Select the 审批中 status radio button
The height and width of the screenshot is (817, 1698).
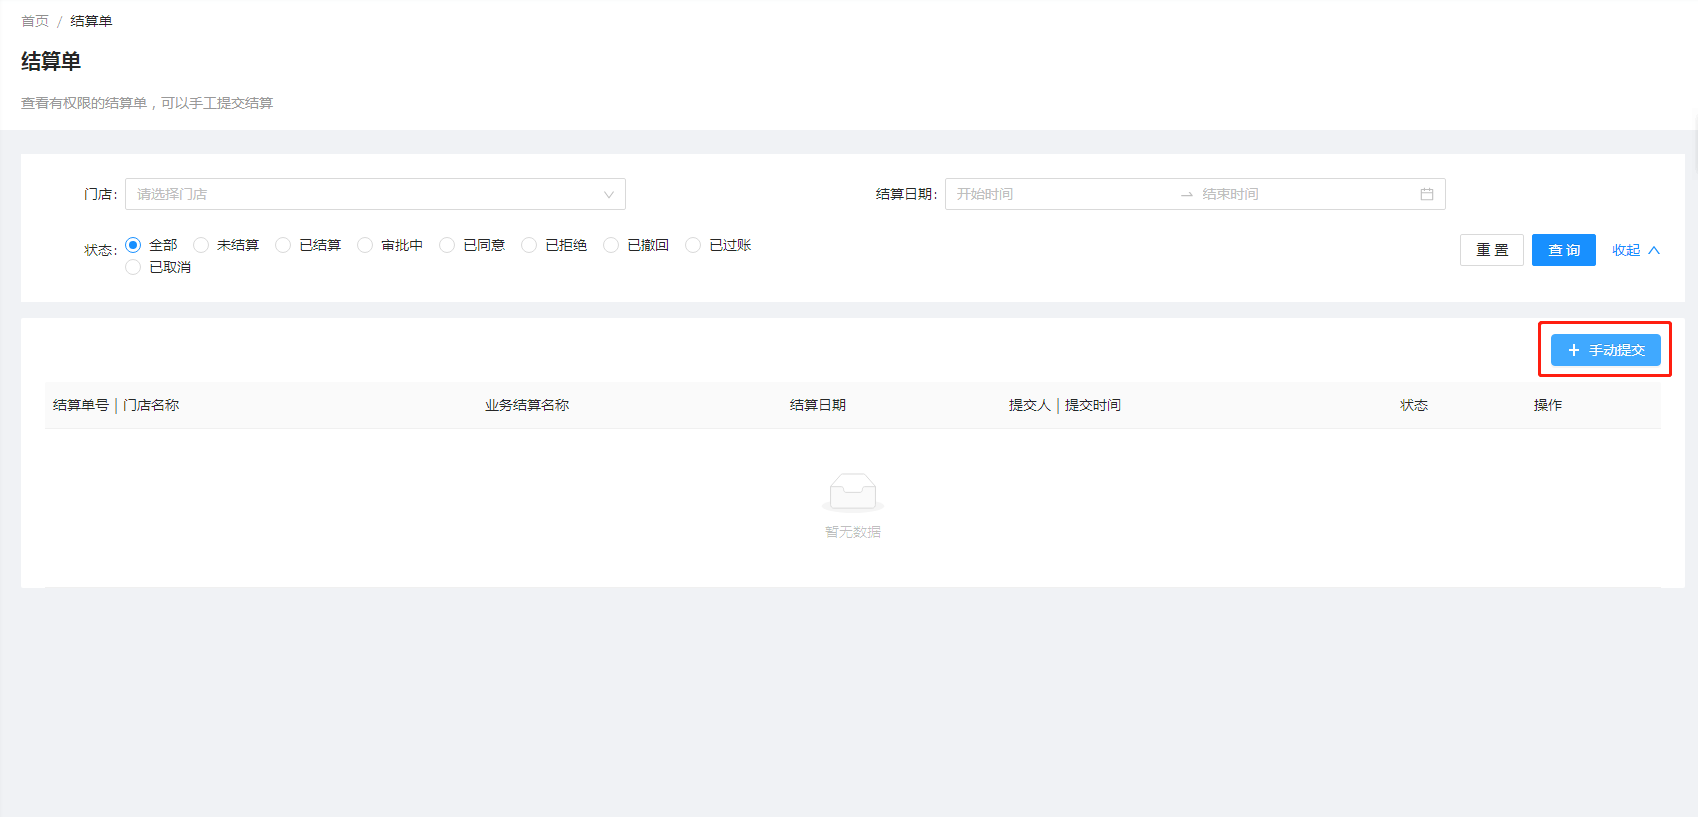365,245
